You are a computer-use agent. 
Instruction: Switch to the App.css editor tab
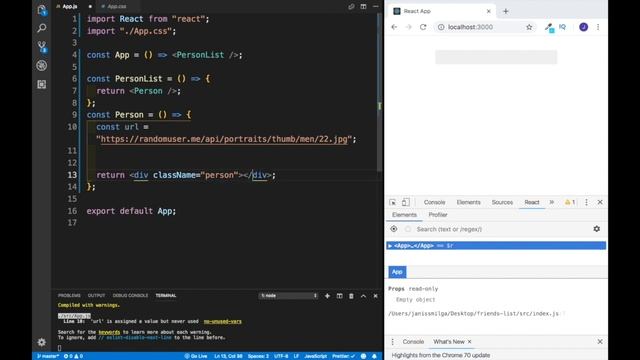pyautogui.click(x=116, y=7)
